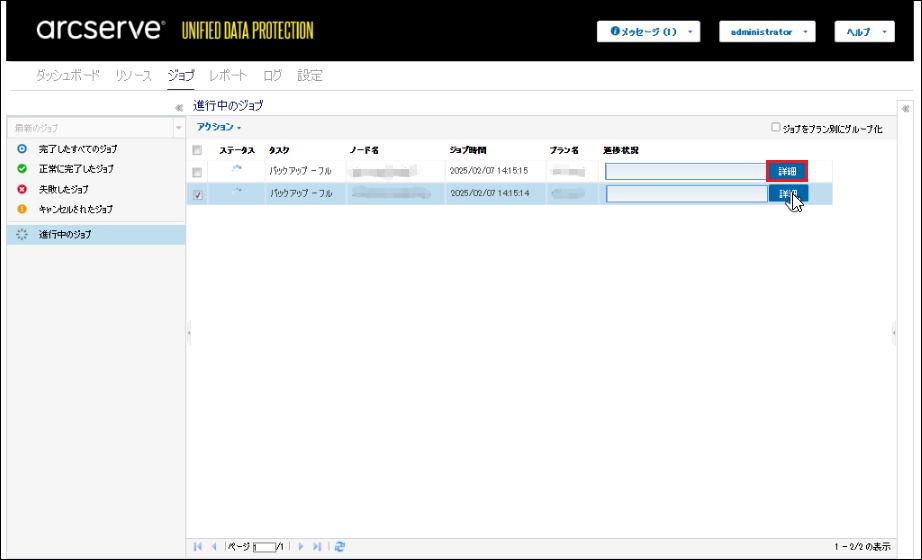Toggle the select-all checkbox in table header
The height and width of the screenshot is (560, 922).
pos(198,151)
